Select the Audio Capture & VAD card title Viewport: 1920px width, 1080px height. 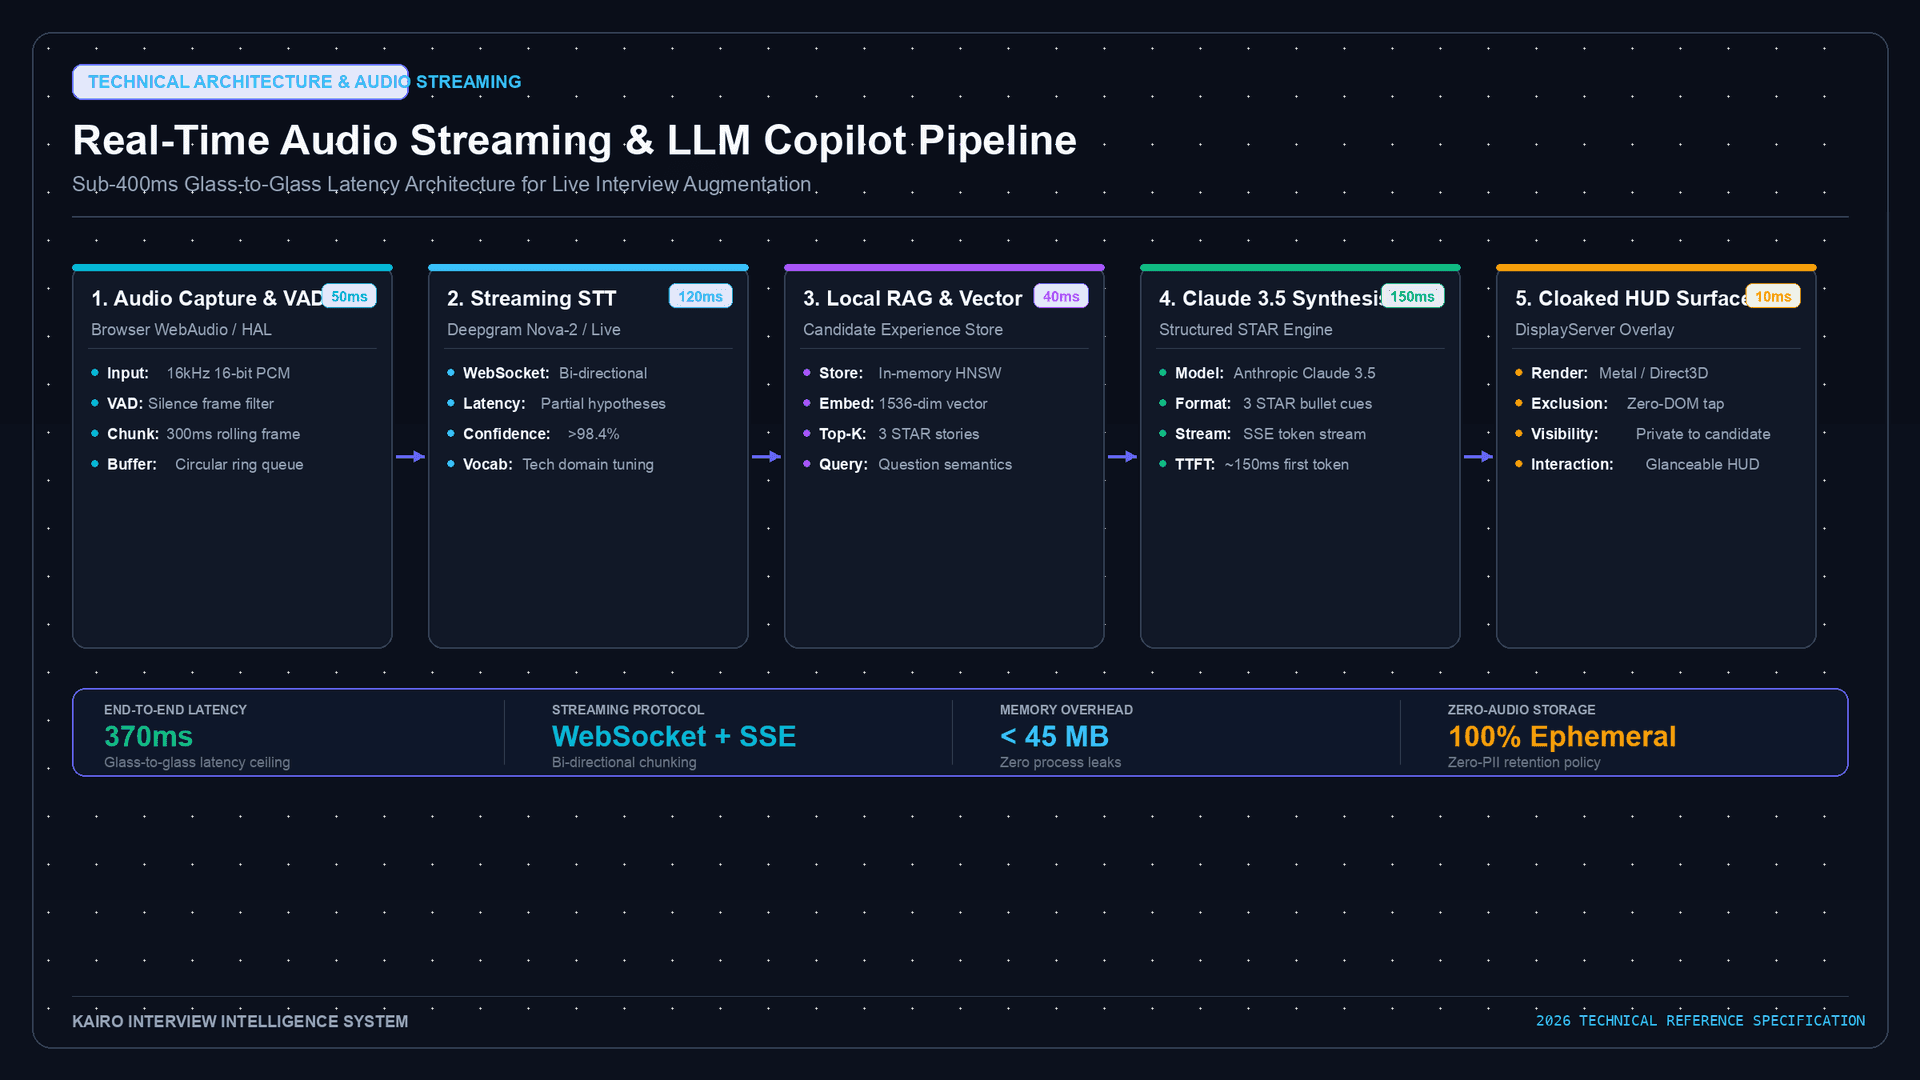pyautogui.click(x=208, y=298)
